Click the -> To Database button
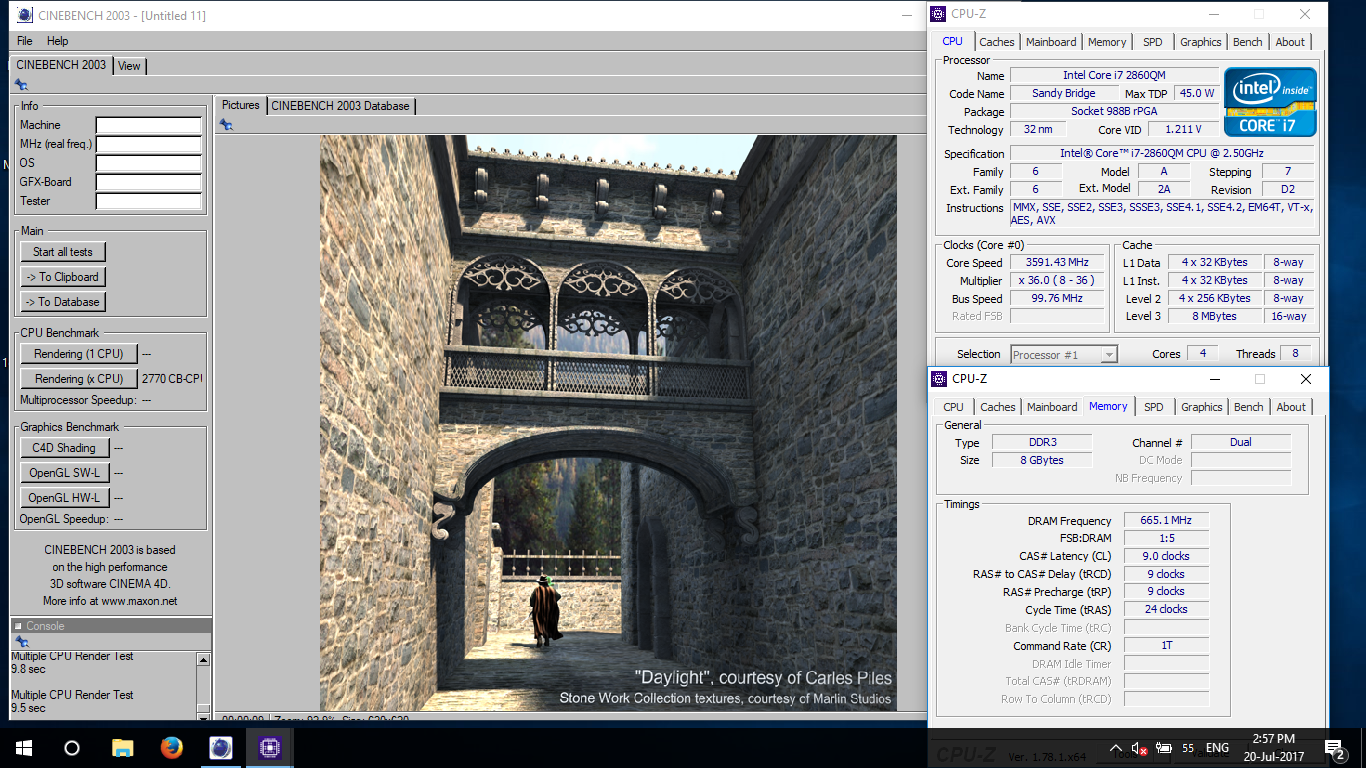 point(63,302)
